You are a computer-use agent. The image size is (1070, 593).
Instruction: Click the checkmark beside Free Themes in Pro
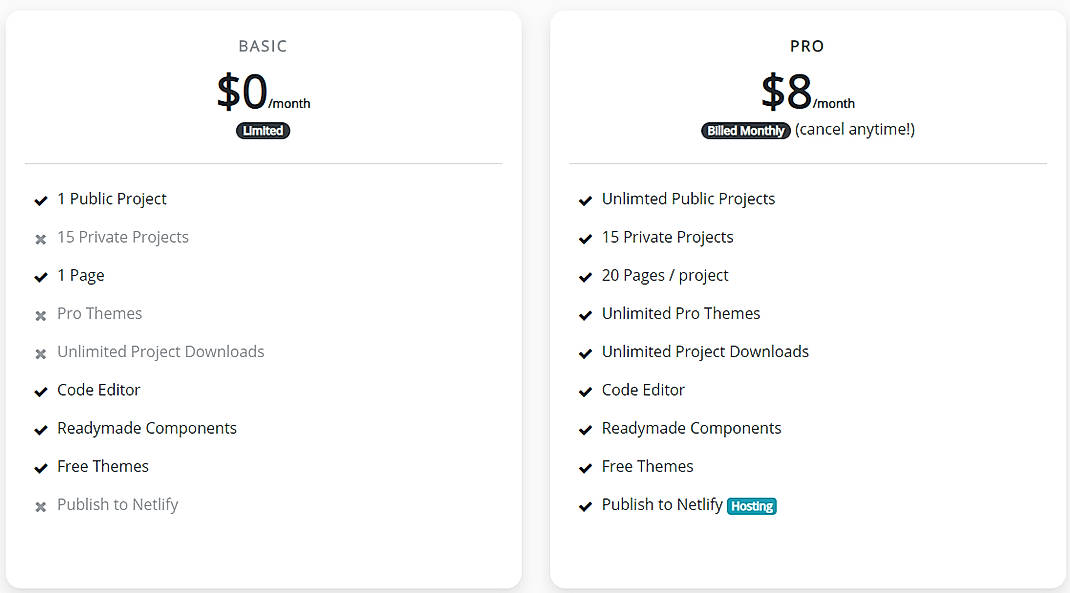pos(585,467)
